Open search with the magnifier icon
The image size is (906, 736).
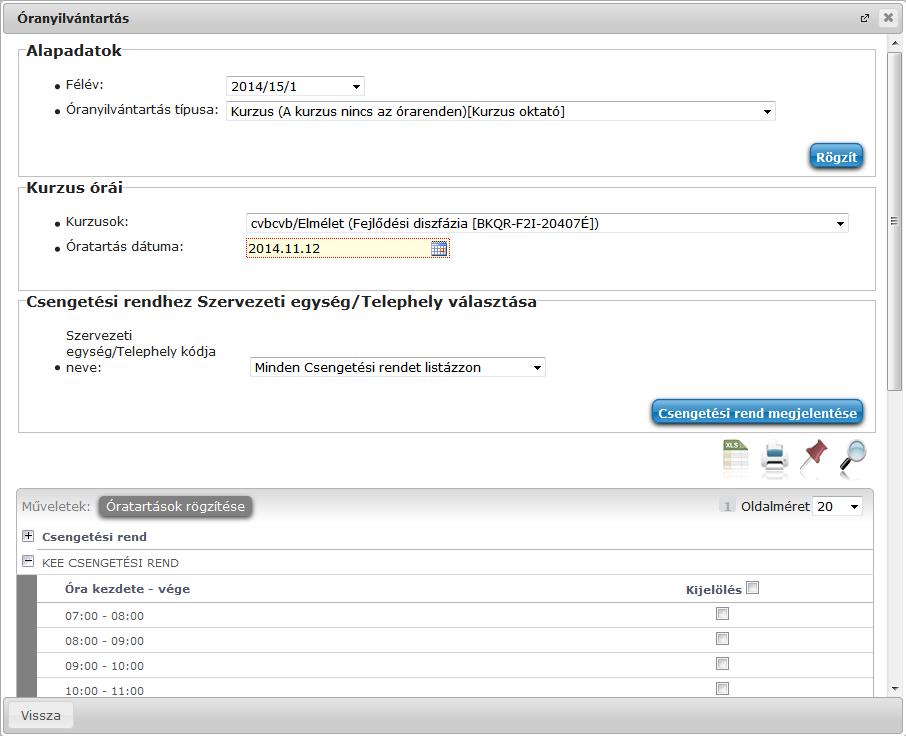click(853, 458)
